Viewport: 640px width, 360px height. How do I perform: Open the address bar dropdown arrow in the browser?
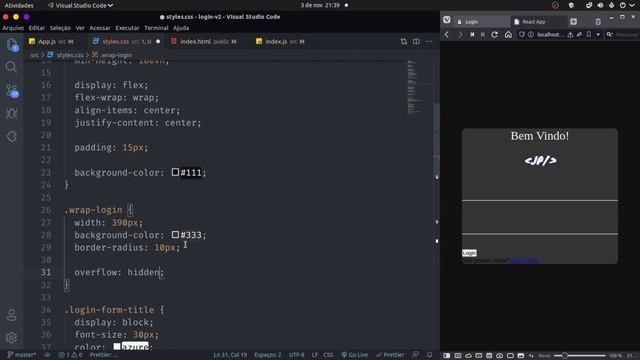(598, 35)
